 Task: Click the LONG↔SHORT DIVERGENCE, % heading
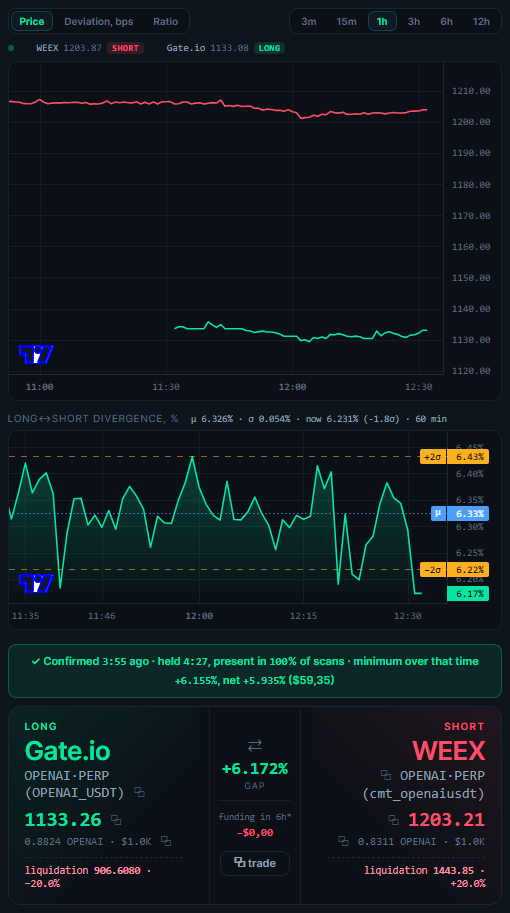coord(93,419)
